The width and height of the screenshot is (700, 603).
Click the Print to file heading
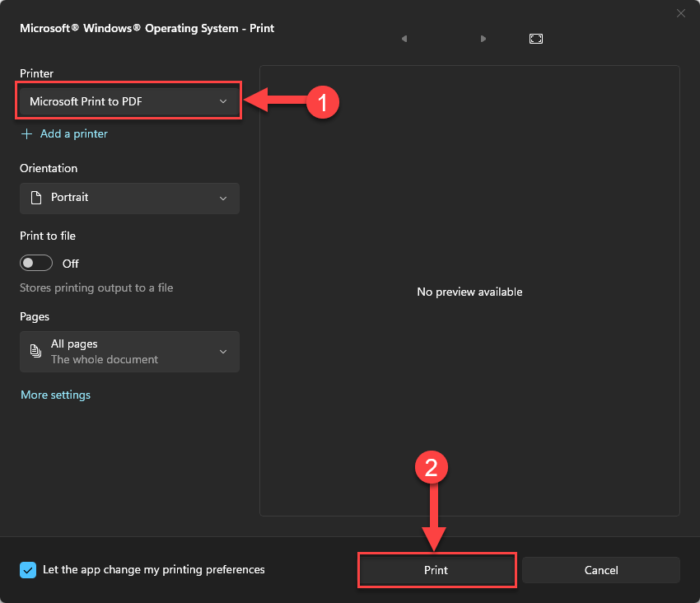[x=48, y=236]
